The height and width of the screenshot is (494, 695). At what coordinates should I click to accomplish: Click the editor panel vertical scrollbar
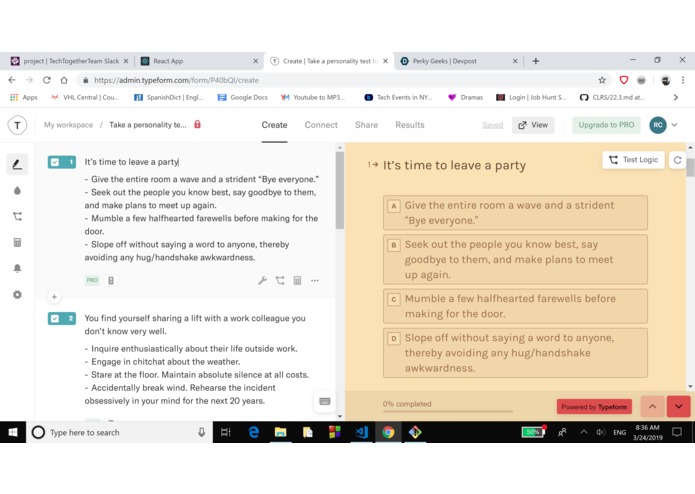[x=340, y=191]
